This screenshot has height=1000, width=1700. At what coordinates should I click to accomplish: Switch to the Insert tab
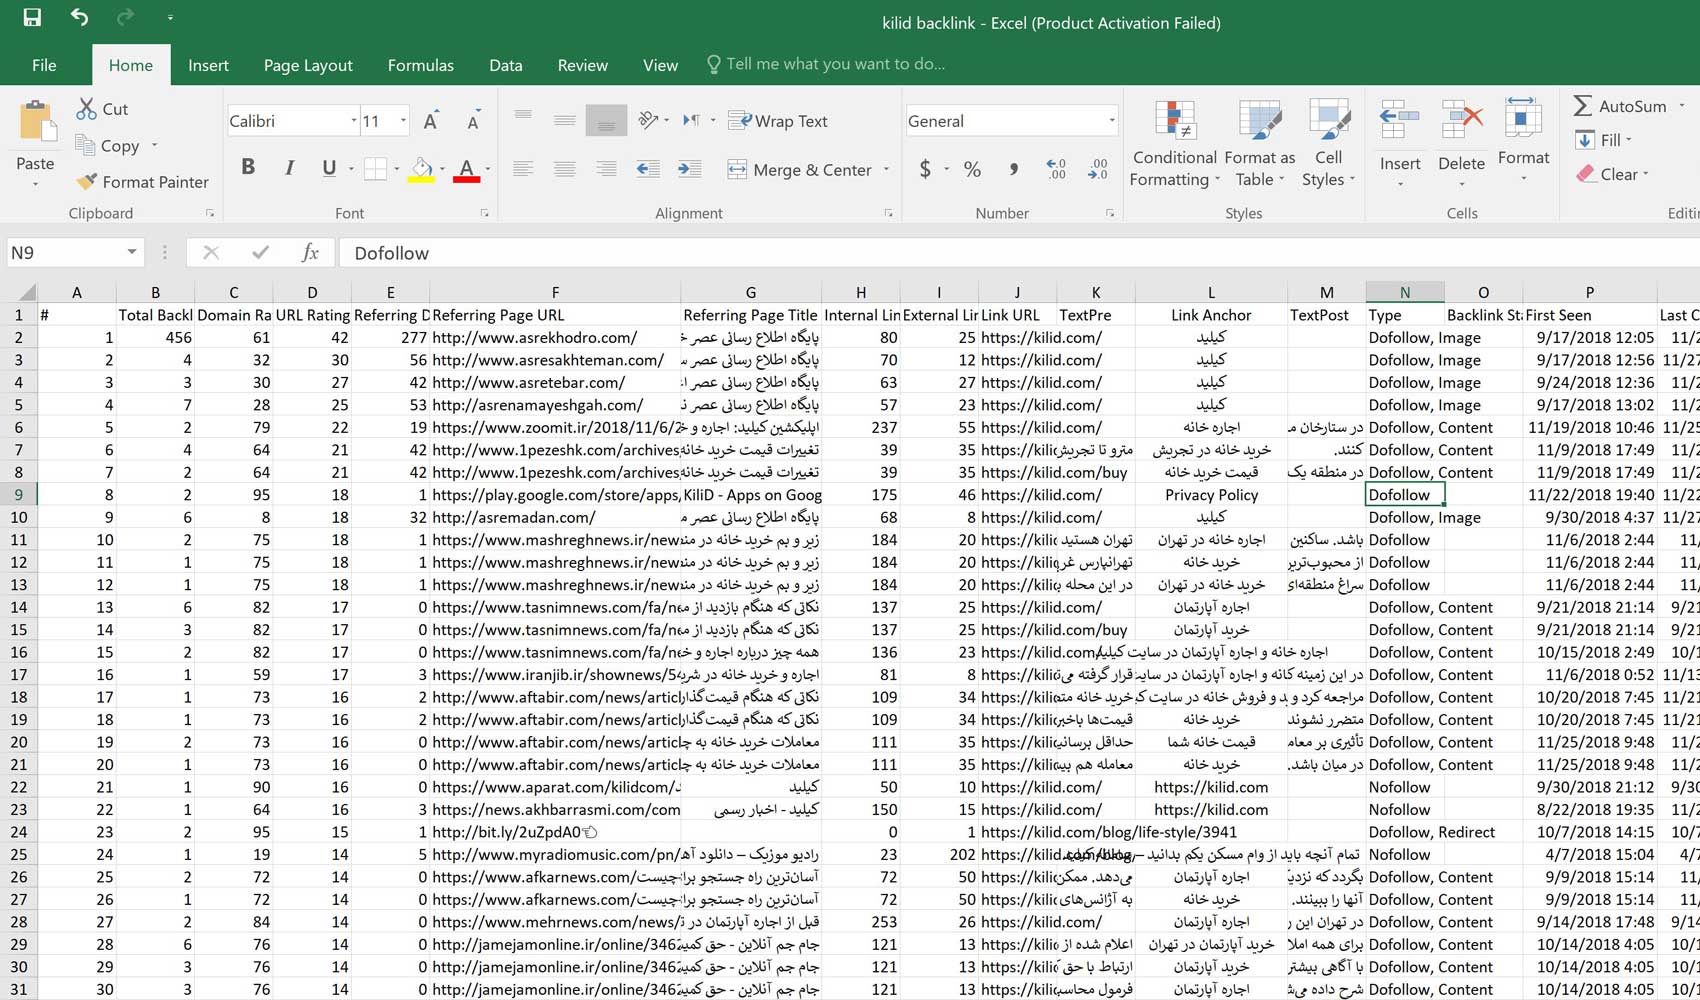(208, 65)
